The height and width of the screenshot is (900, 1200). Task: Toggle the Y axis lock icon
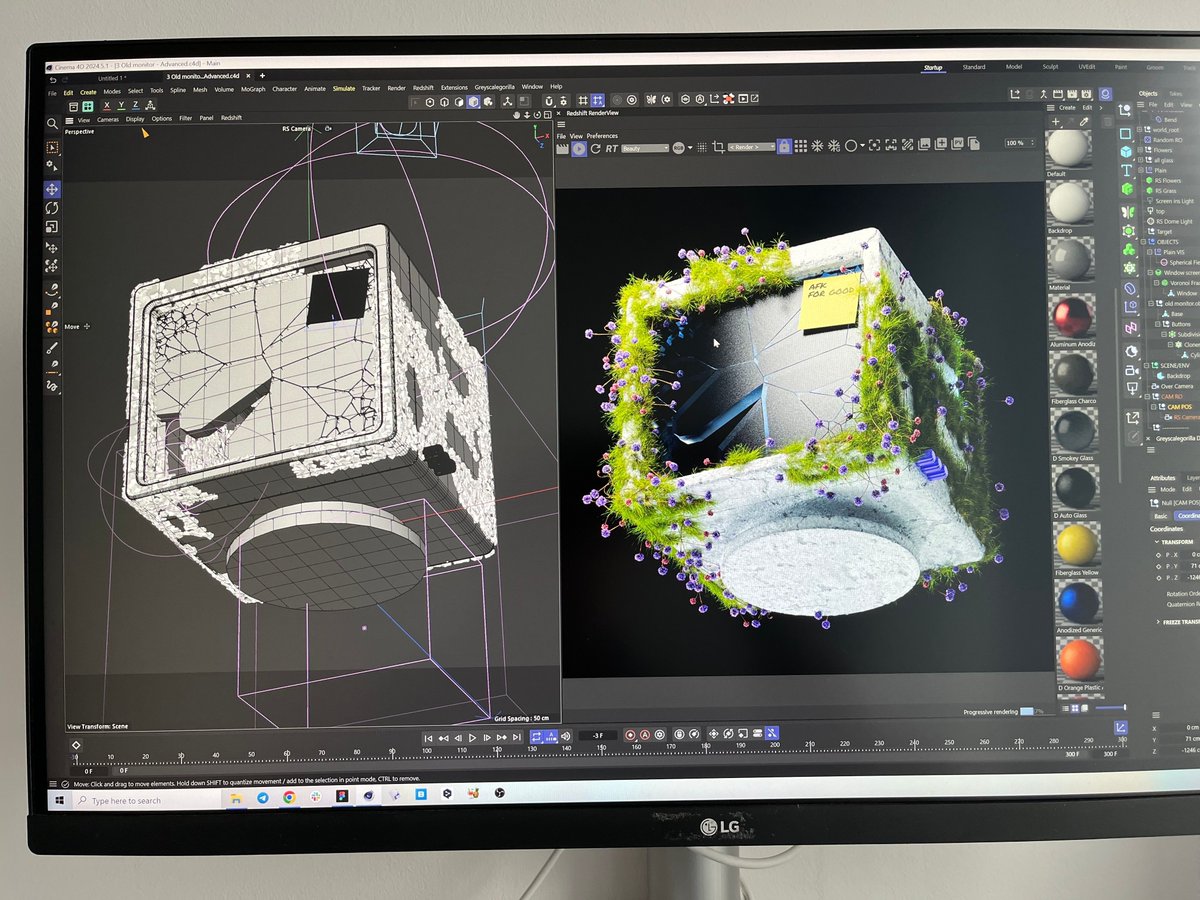(121, 105)
